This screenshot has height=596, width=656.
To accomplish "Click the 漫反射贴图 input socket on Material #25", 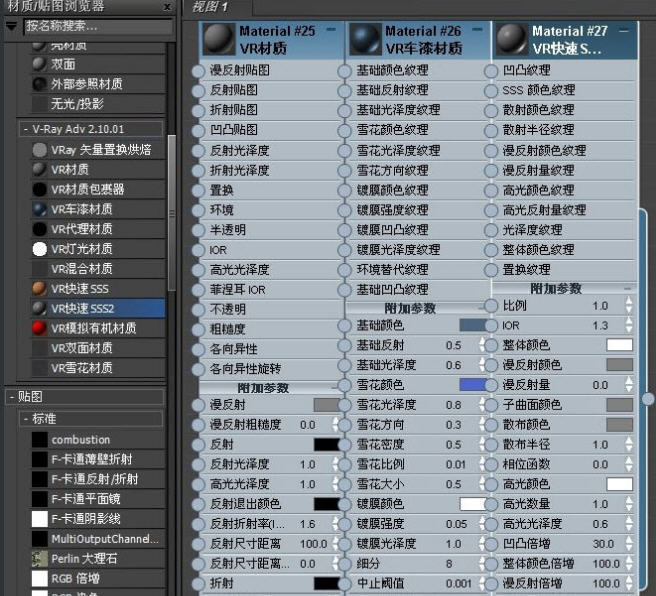I will click(x=198, y=71).
